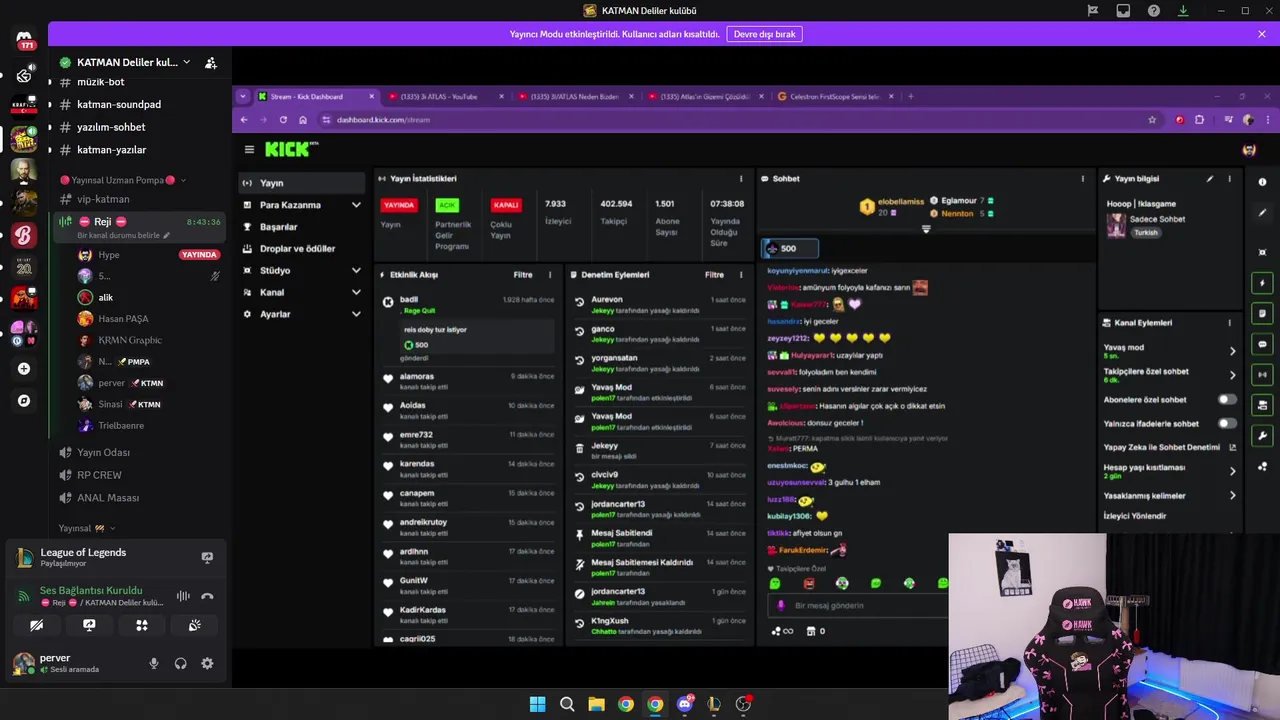The height and width of the screenshot is (720, 1280).
Task: Open the explore servers compass icon
Action: pos(24,401)
